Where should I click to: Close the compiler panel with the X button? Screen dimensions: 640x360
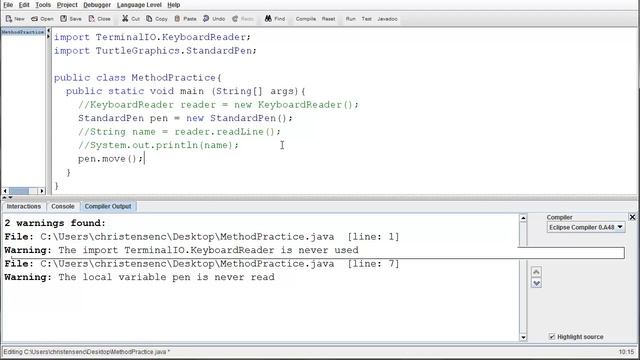[x=632, y=217]
